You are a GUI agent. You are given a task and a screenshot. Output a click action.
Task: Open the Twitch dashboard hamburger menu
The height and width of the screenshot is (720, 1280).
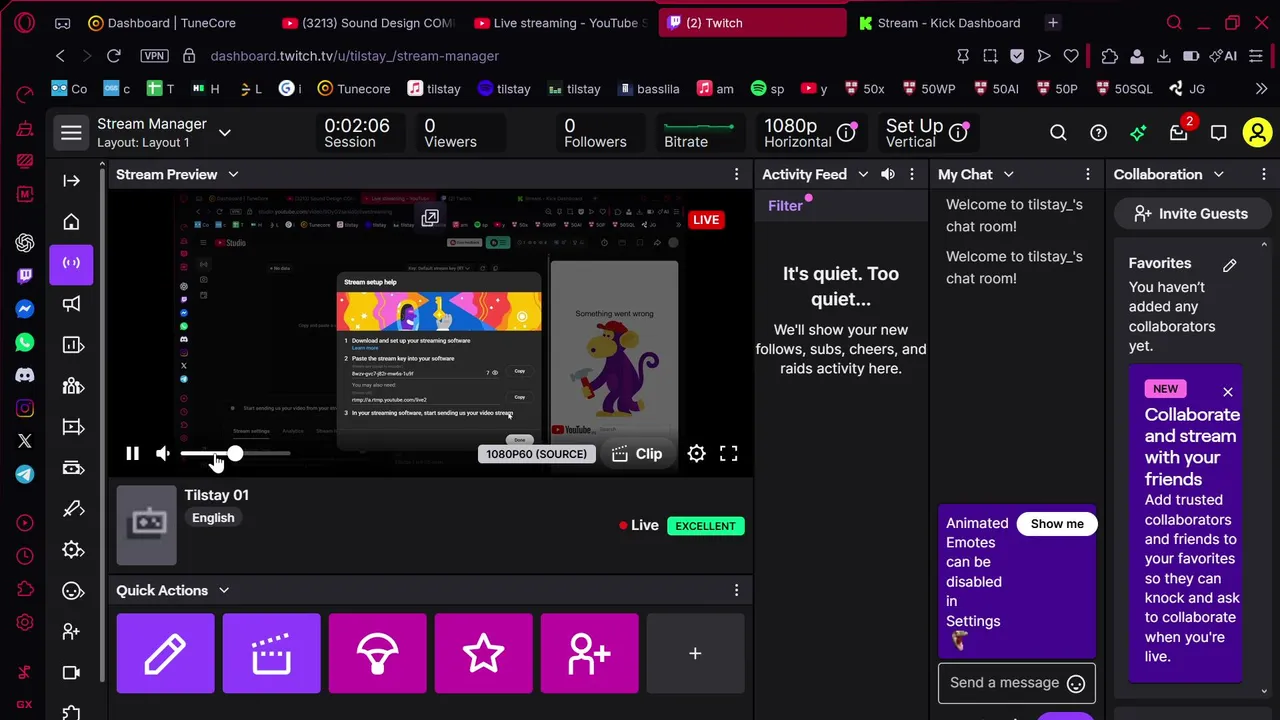pyautogui.click(x=71, y=132)
